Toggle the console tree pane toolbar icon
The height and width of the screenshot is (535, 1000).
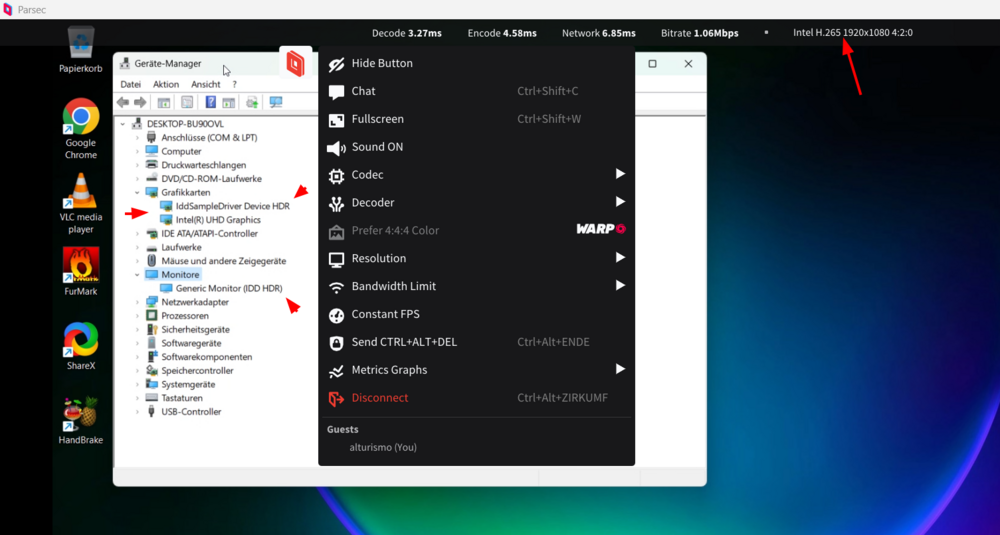(x=164, y=102)
